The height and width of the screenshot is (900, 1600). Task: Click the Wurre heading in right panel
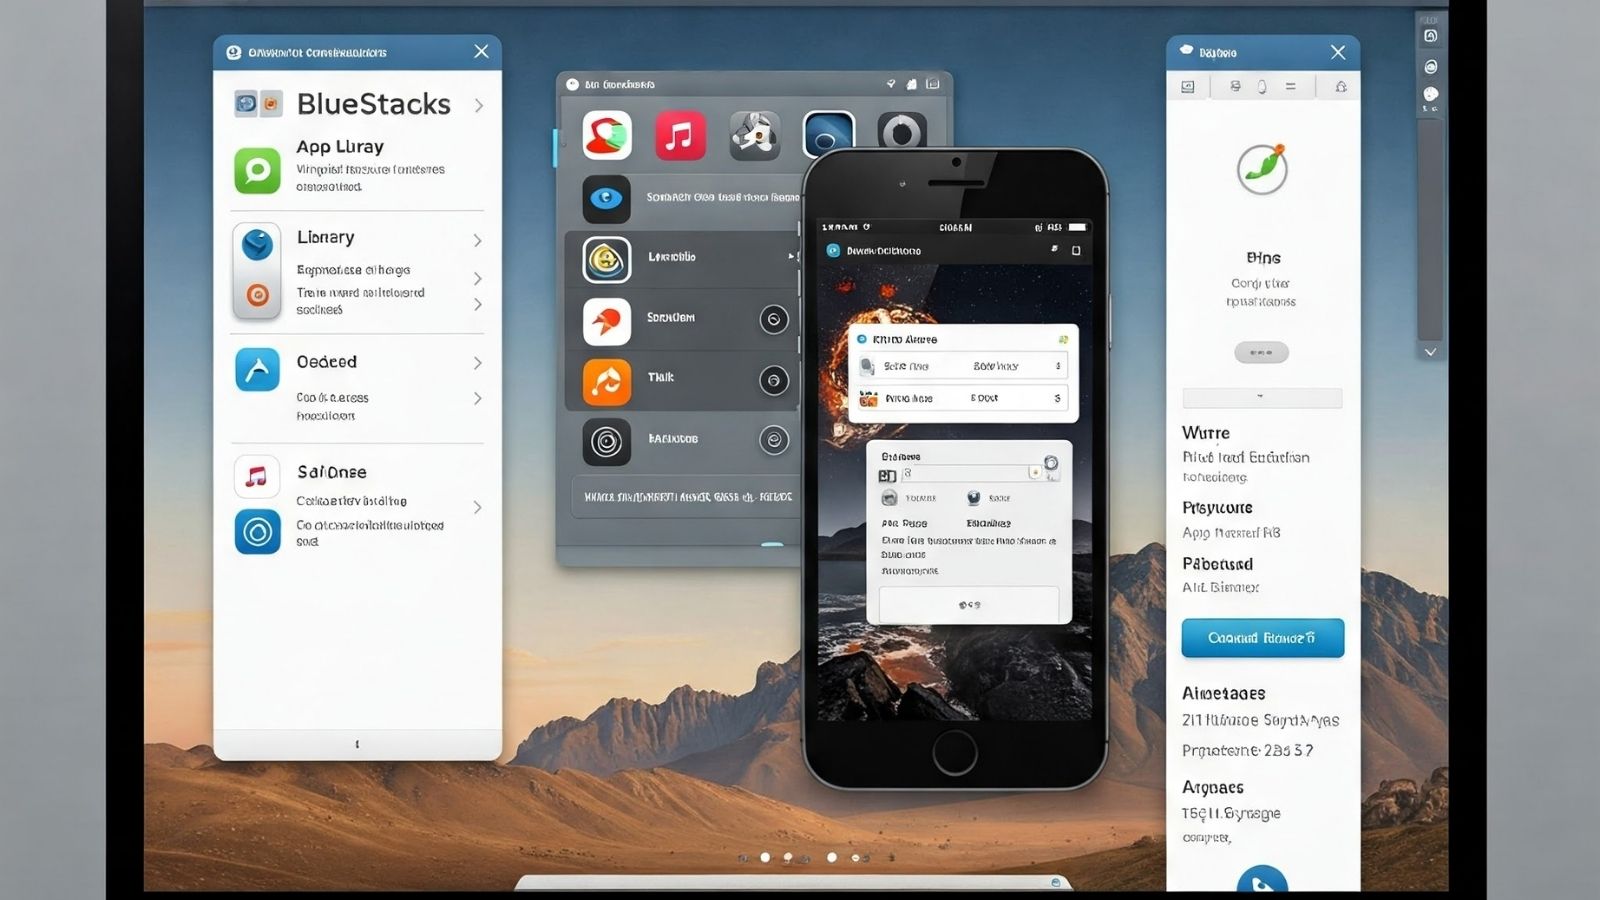[x=1206, y=433]
